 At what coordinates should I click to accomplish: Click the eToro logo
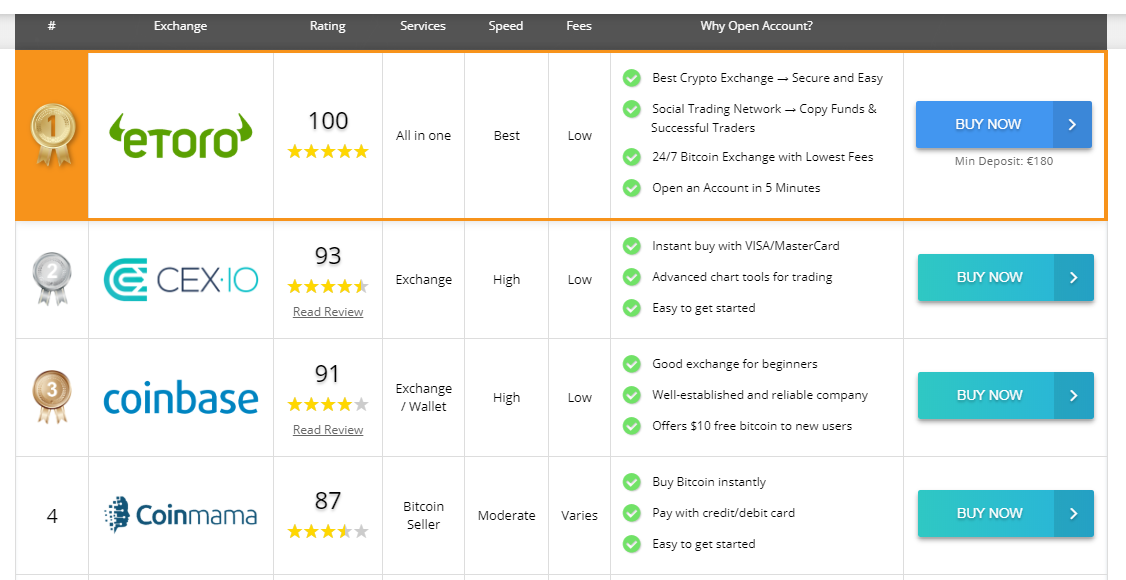[x=180, y=136]
